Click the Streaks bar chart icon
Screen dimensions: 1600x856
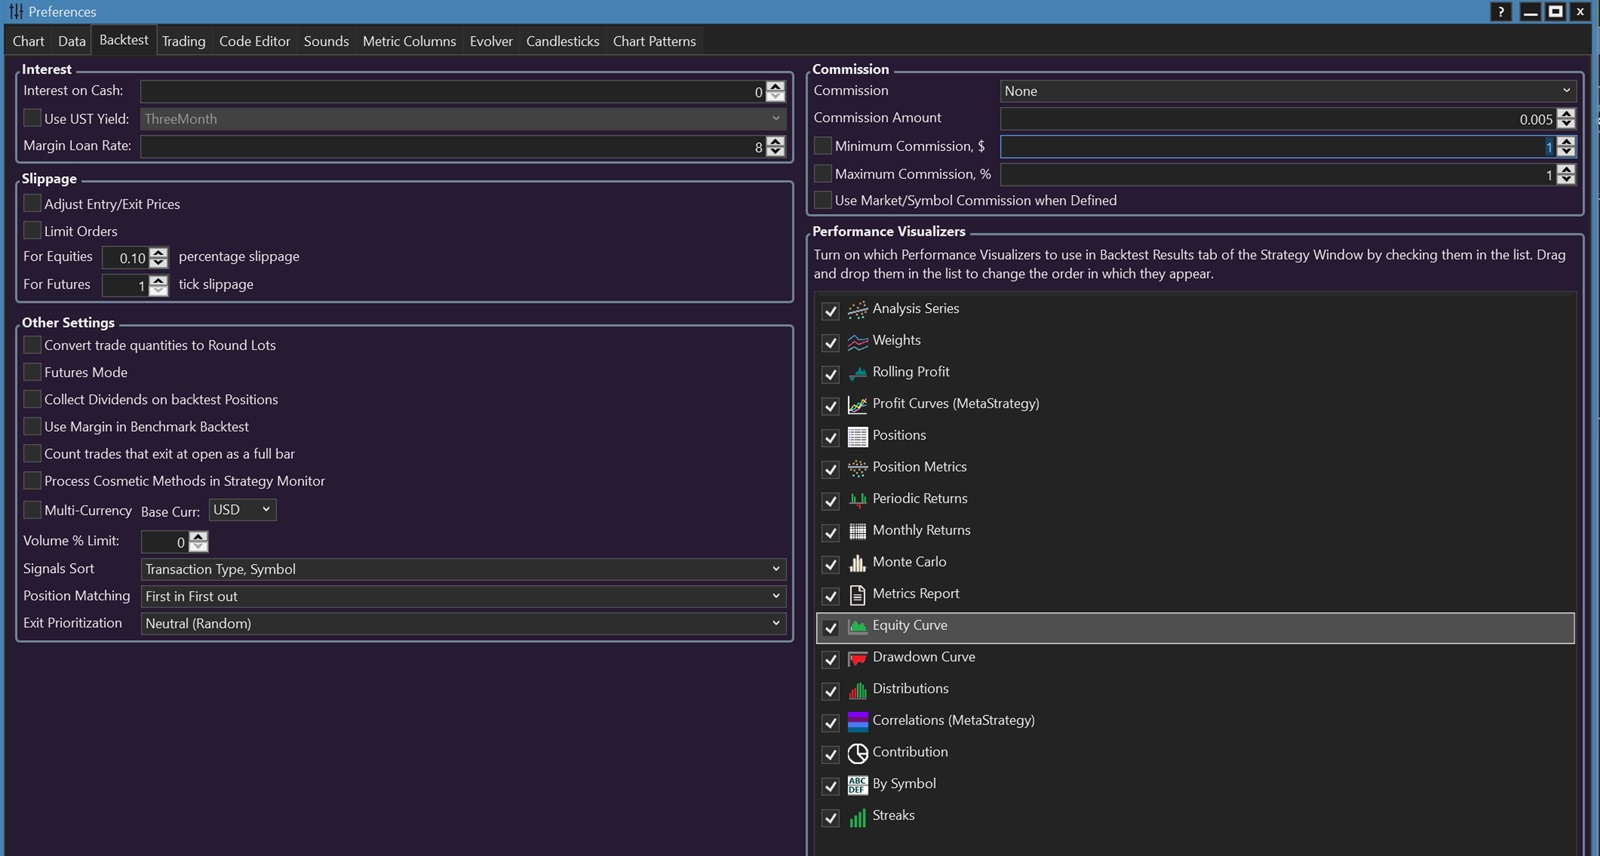point(857,817)
